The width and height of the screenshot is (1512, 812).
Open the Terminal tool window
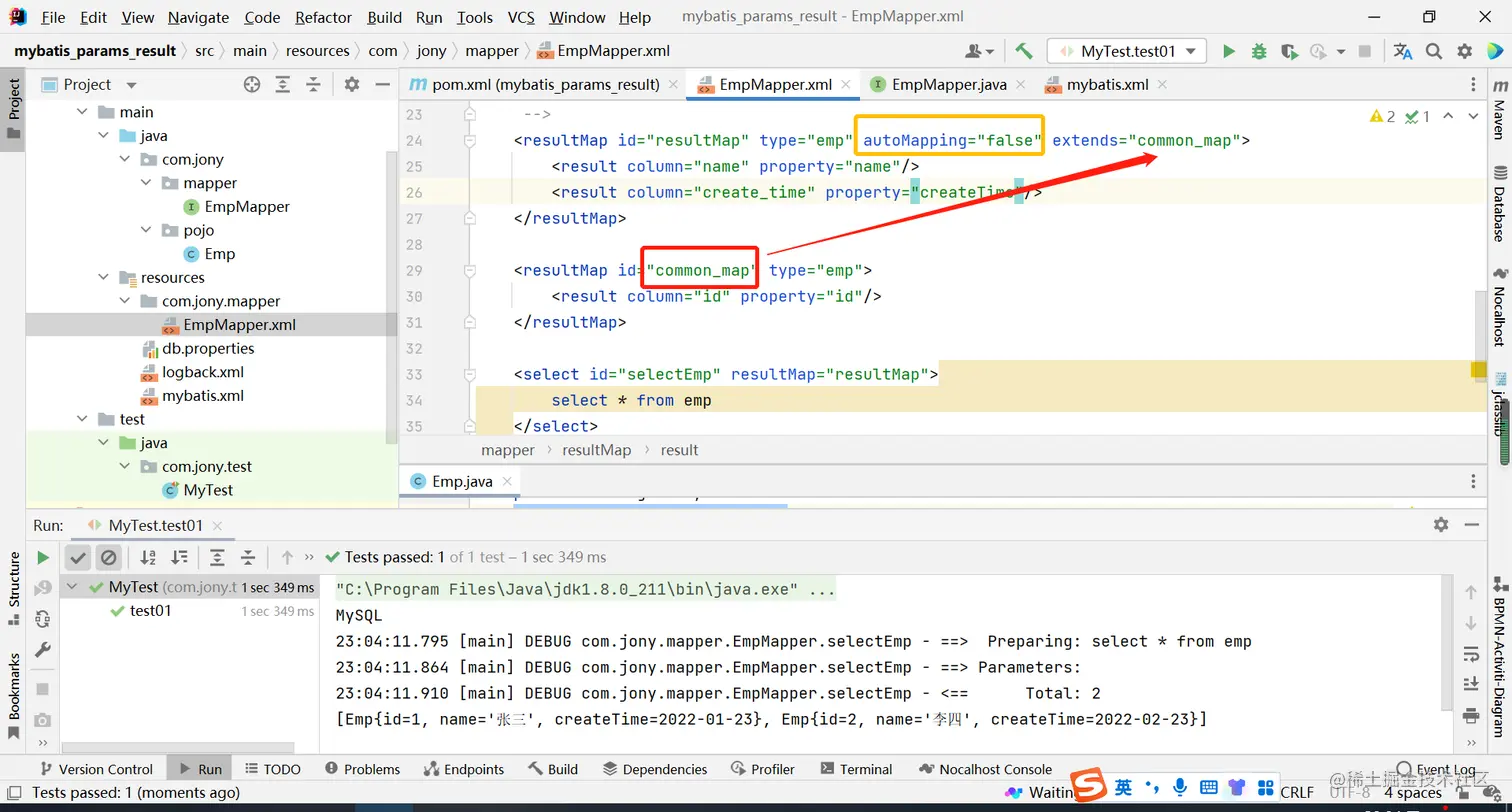point(856,769)
